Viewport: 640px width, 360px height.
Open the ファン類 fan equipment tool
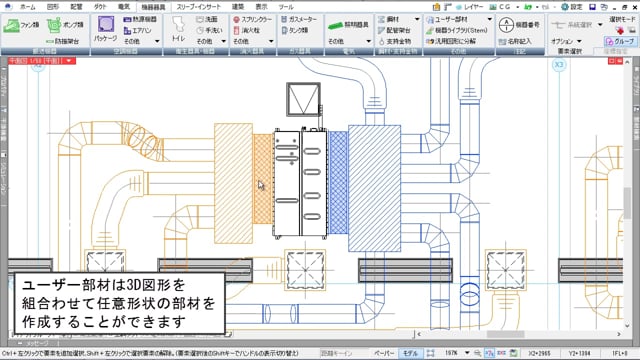click(21, 25)
